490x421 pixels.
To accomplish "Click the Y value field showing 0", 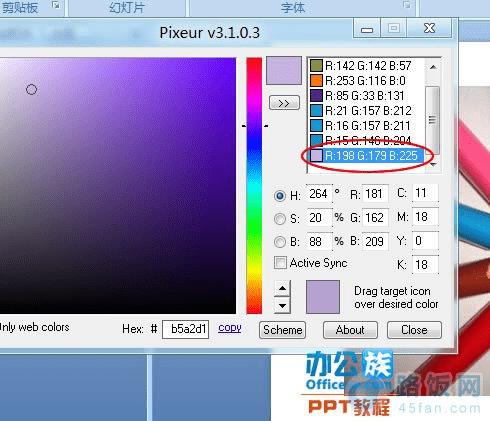I will tap(425, 241).
